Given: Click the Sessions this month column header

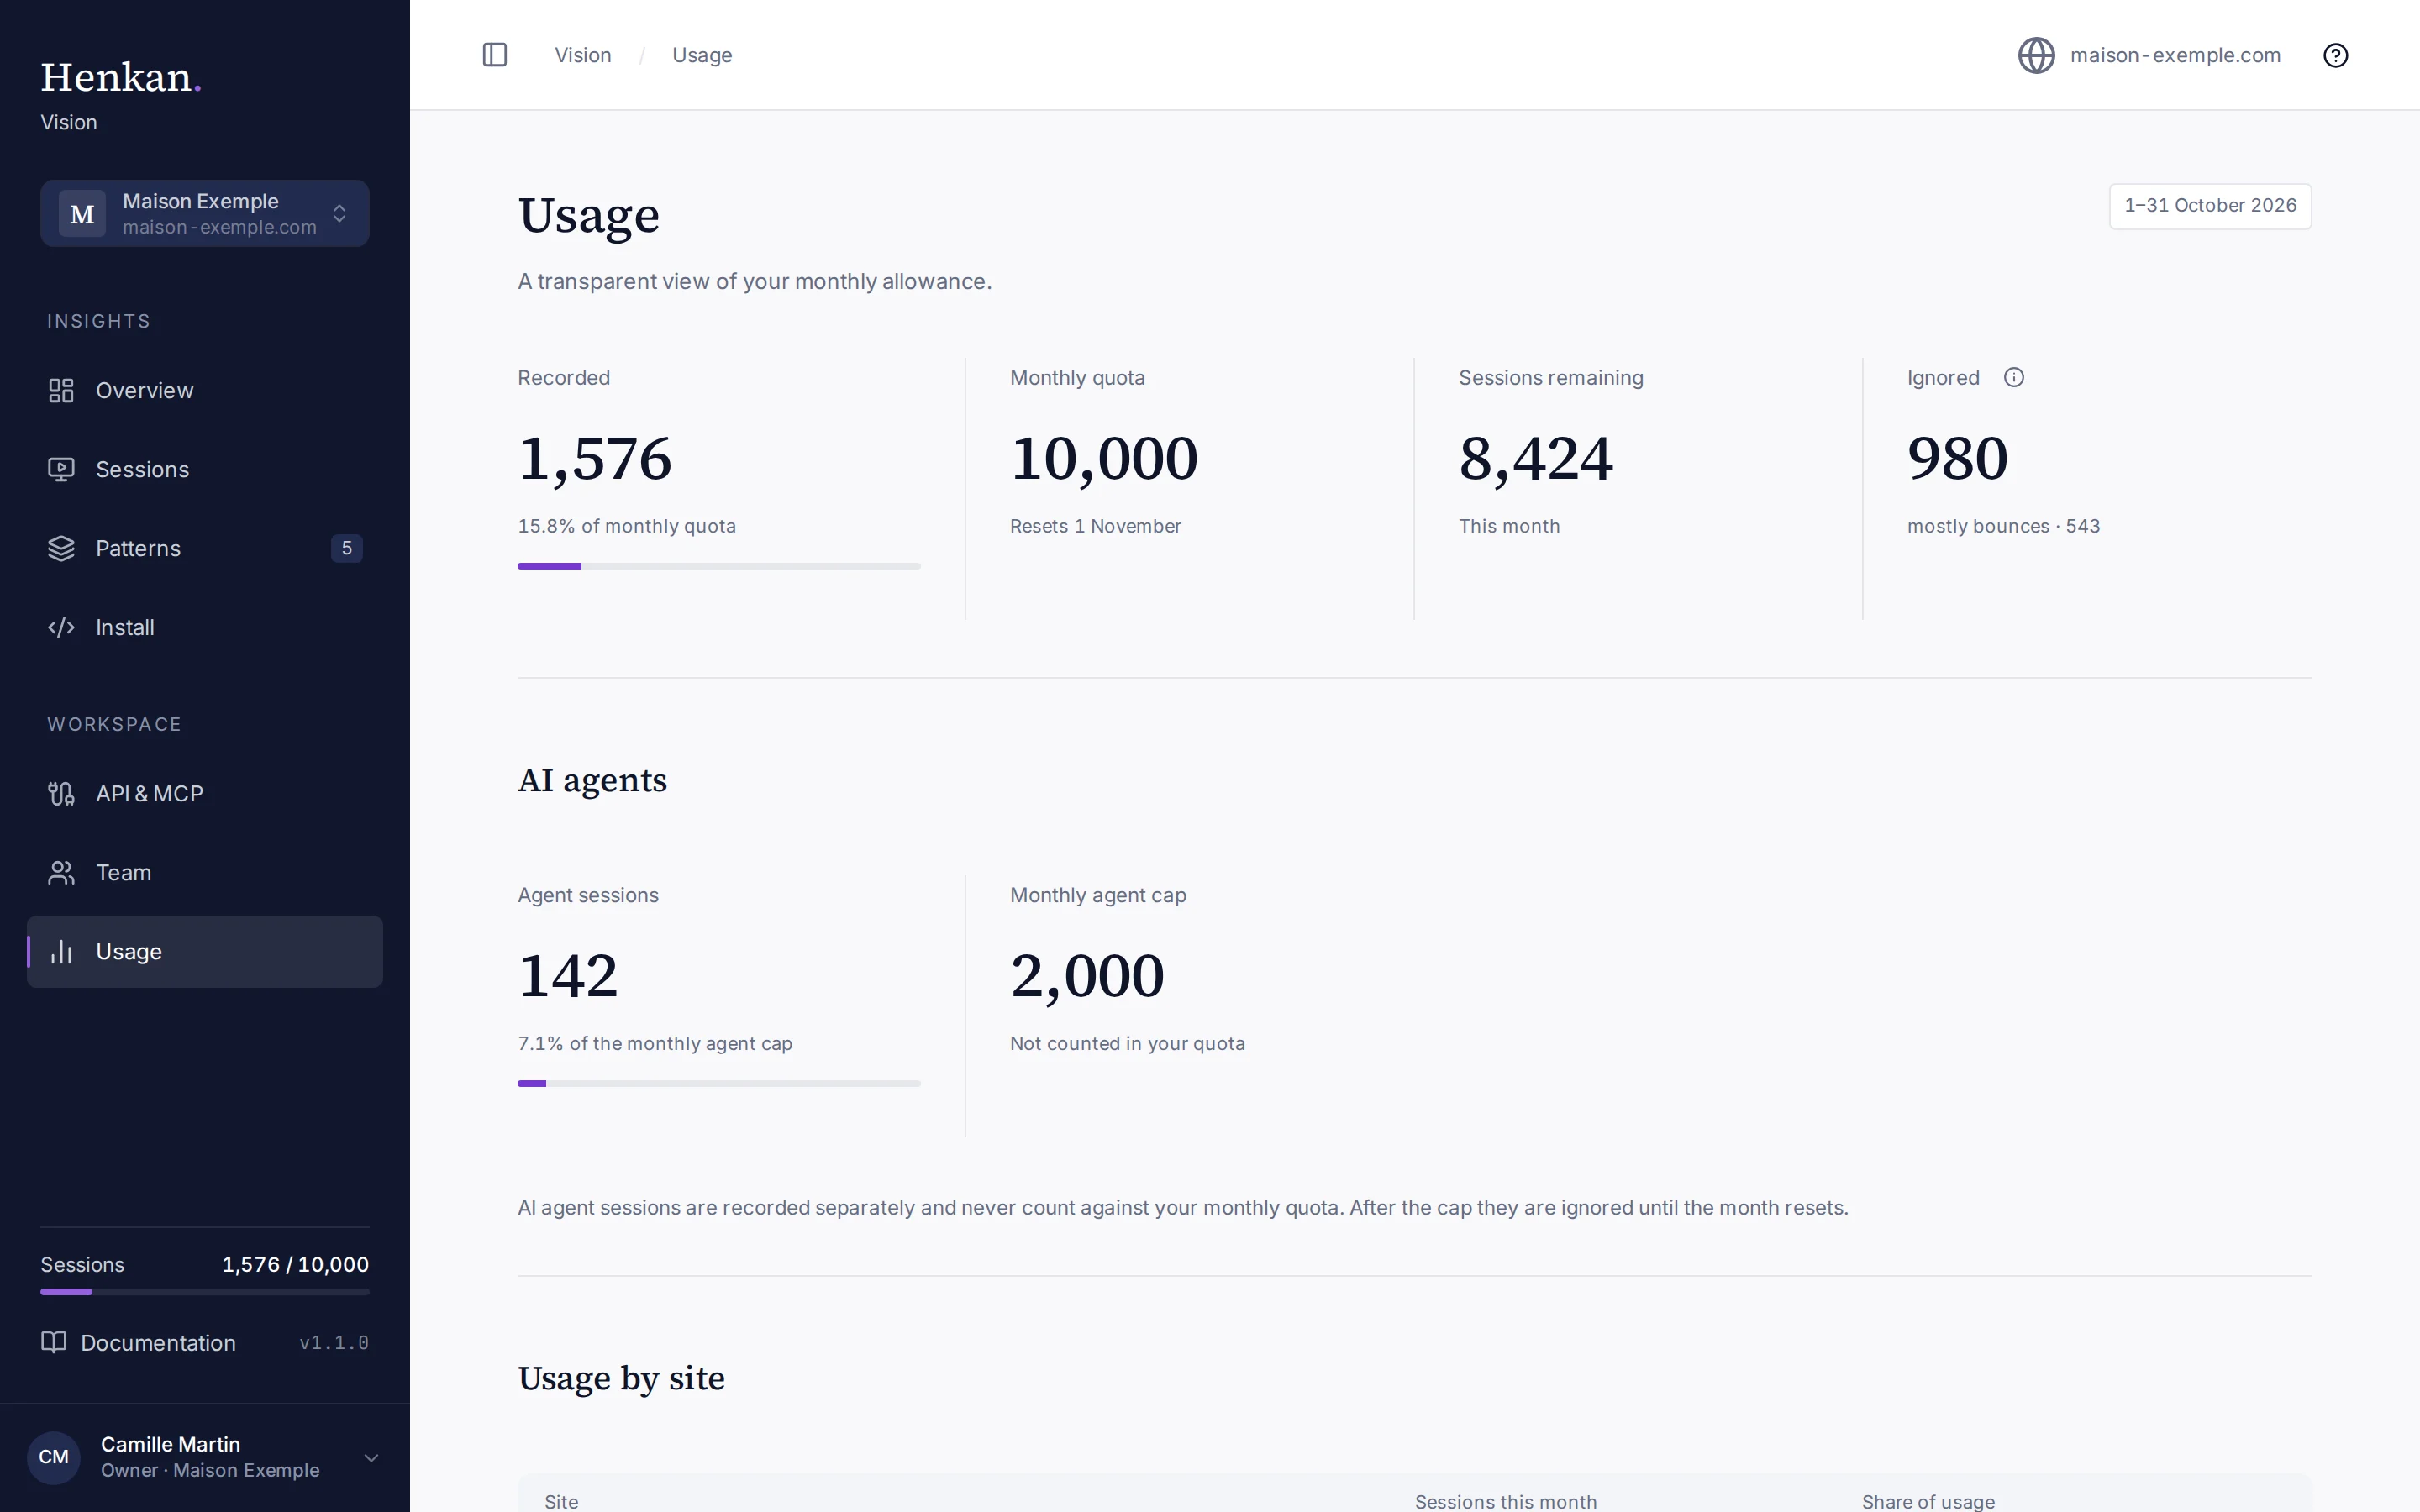Looking at the screenshot, I should coord(1505,1501).
